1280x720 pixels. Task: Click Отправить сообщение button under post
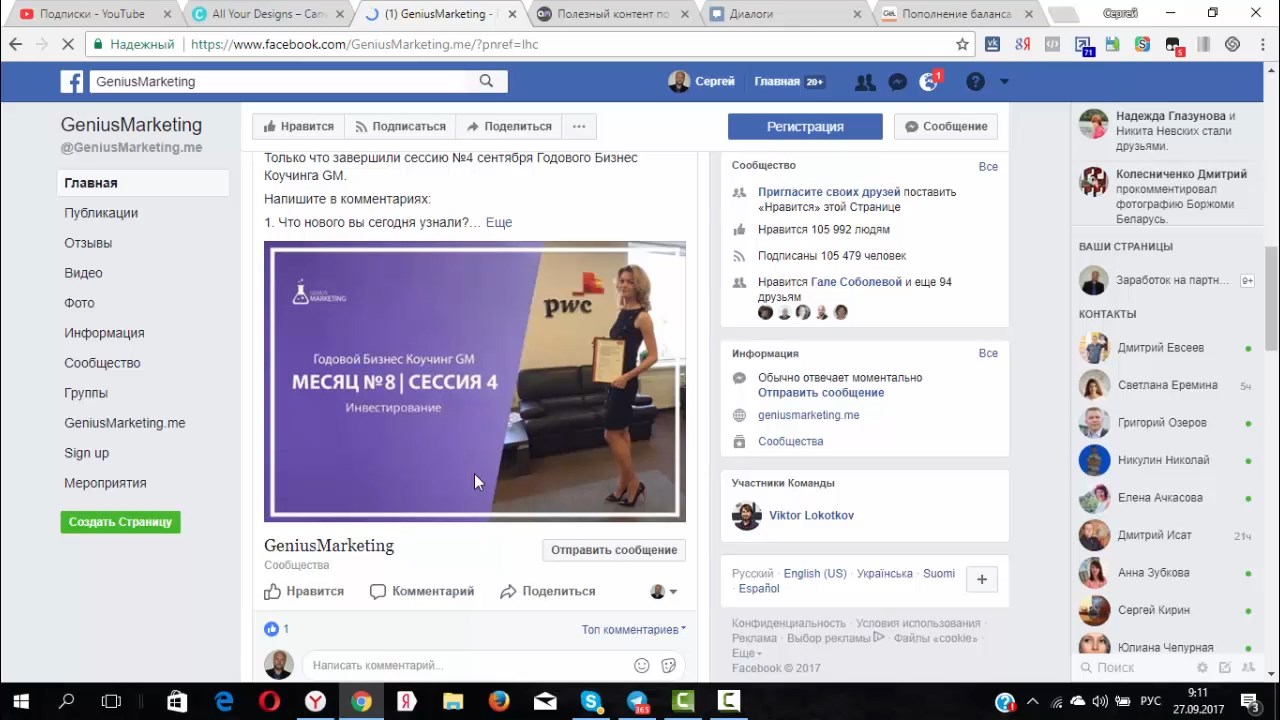coord(614,550)
